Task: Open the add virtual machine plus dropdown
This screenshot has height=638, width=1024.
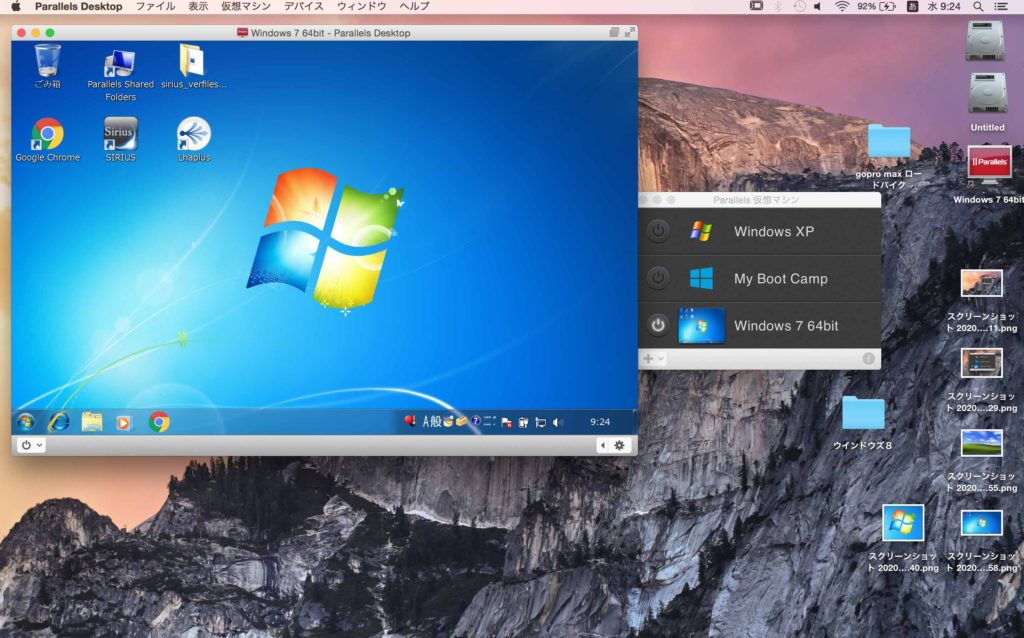Action: 653,358
